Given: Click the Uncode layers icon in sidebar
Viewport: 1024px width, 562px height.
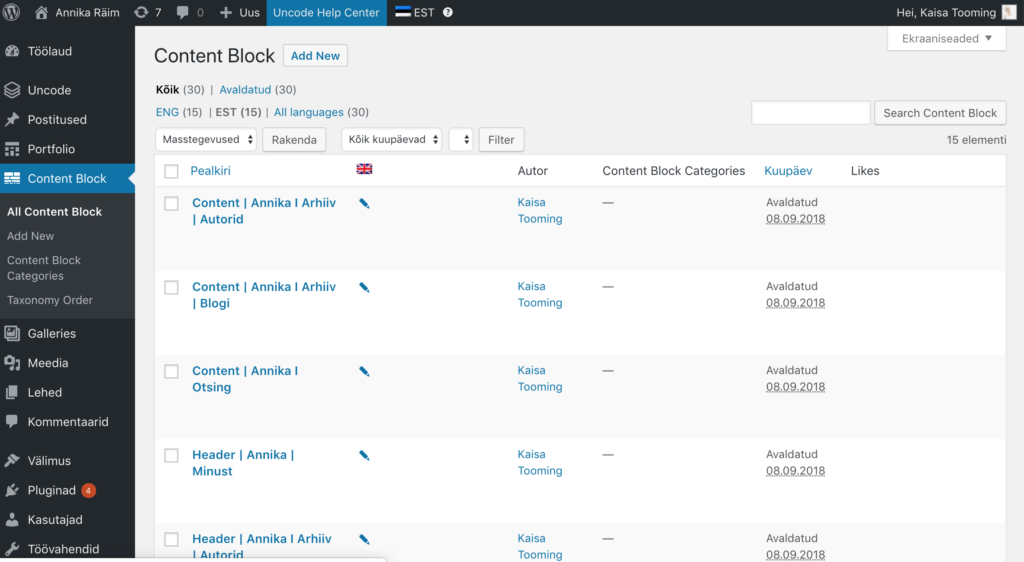Looking at the screenshot, I should pyautogui.click(x=12, y=90).
